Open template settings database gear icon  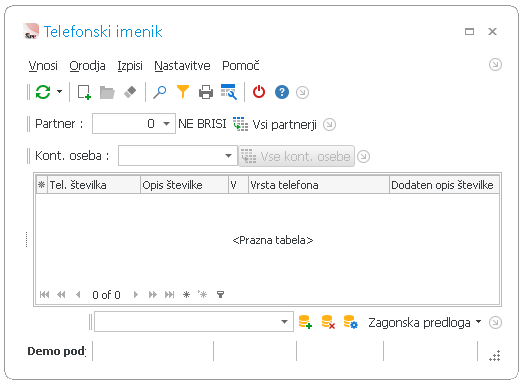tap(351, 322)
